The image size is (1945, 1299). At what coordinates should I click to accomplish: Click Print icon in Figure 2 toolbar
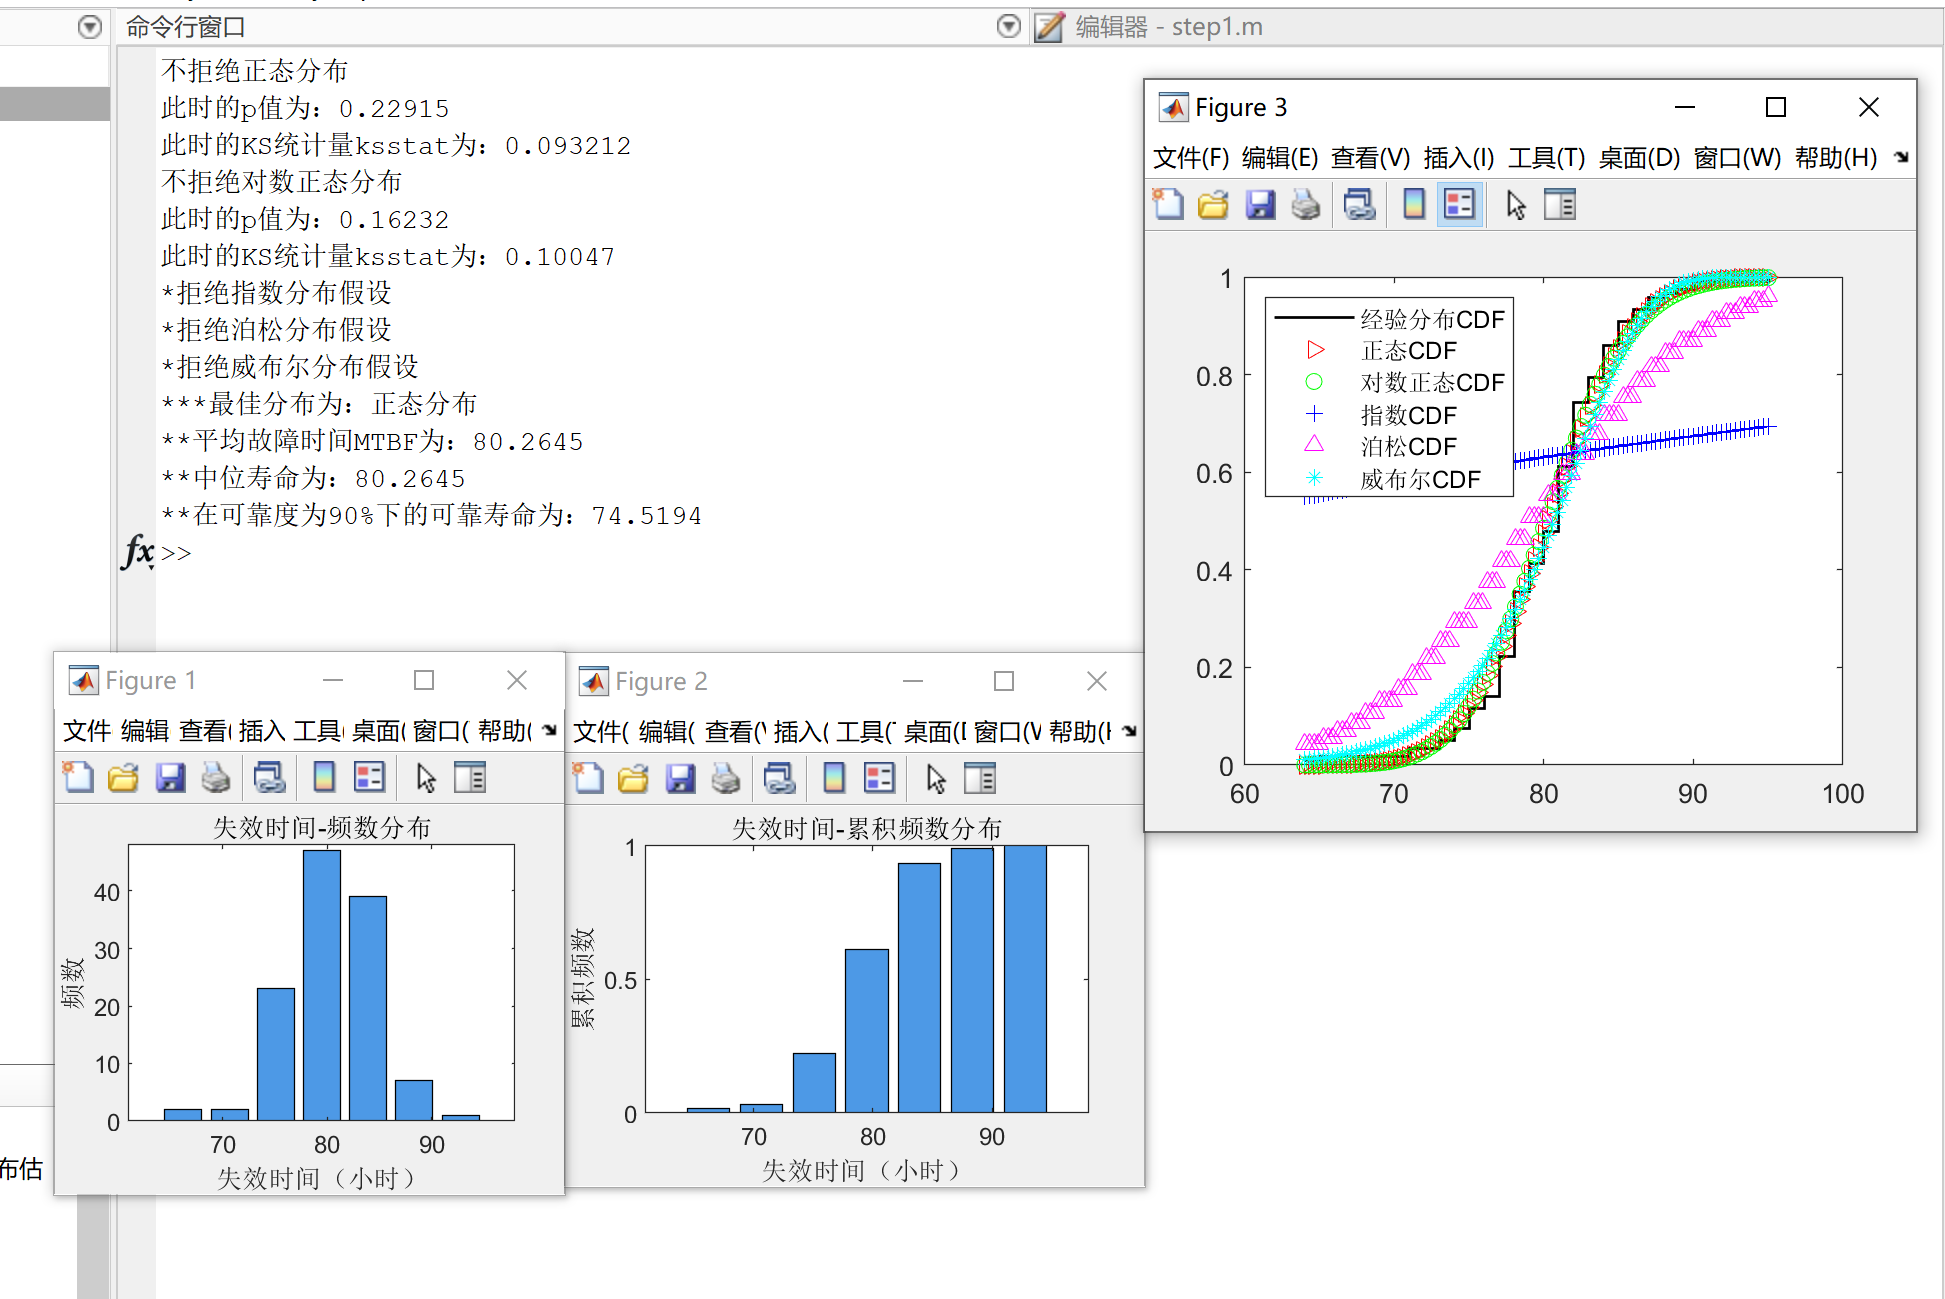point(726,778)
